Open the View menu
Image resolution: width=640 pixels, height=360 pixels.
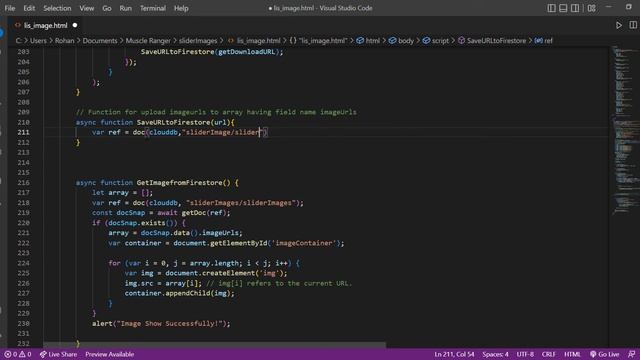(87, 8)
